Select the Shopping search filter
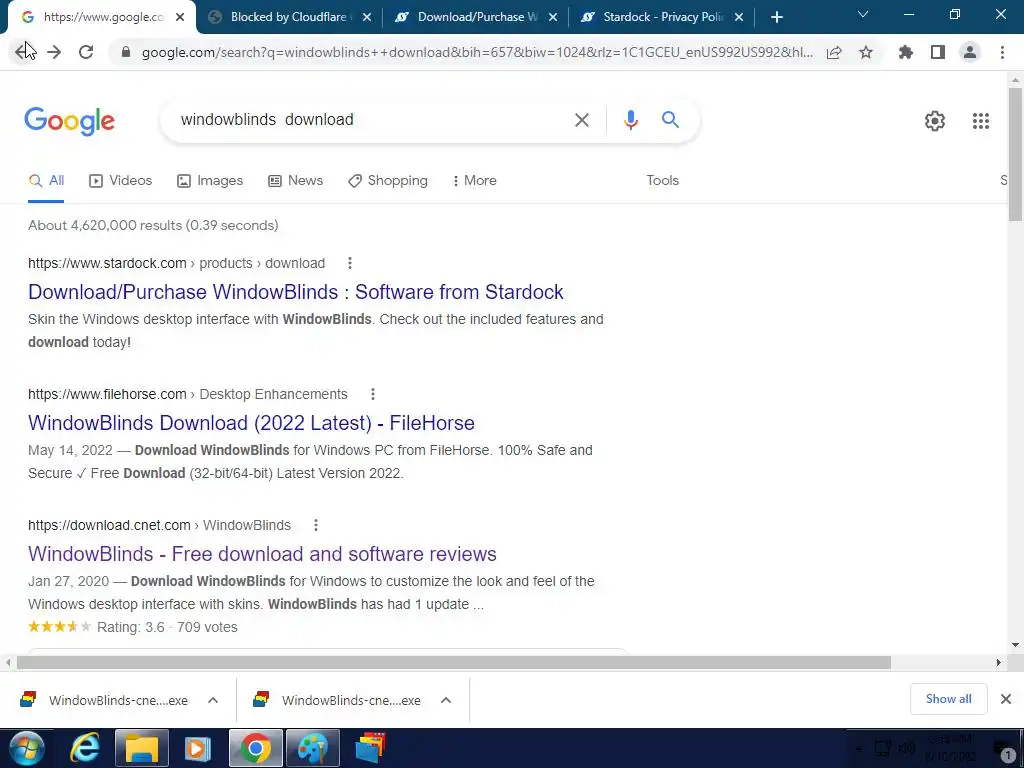 388,181
